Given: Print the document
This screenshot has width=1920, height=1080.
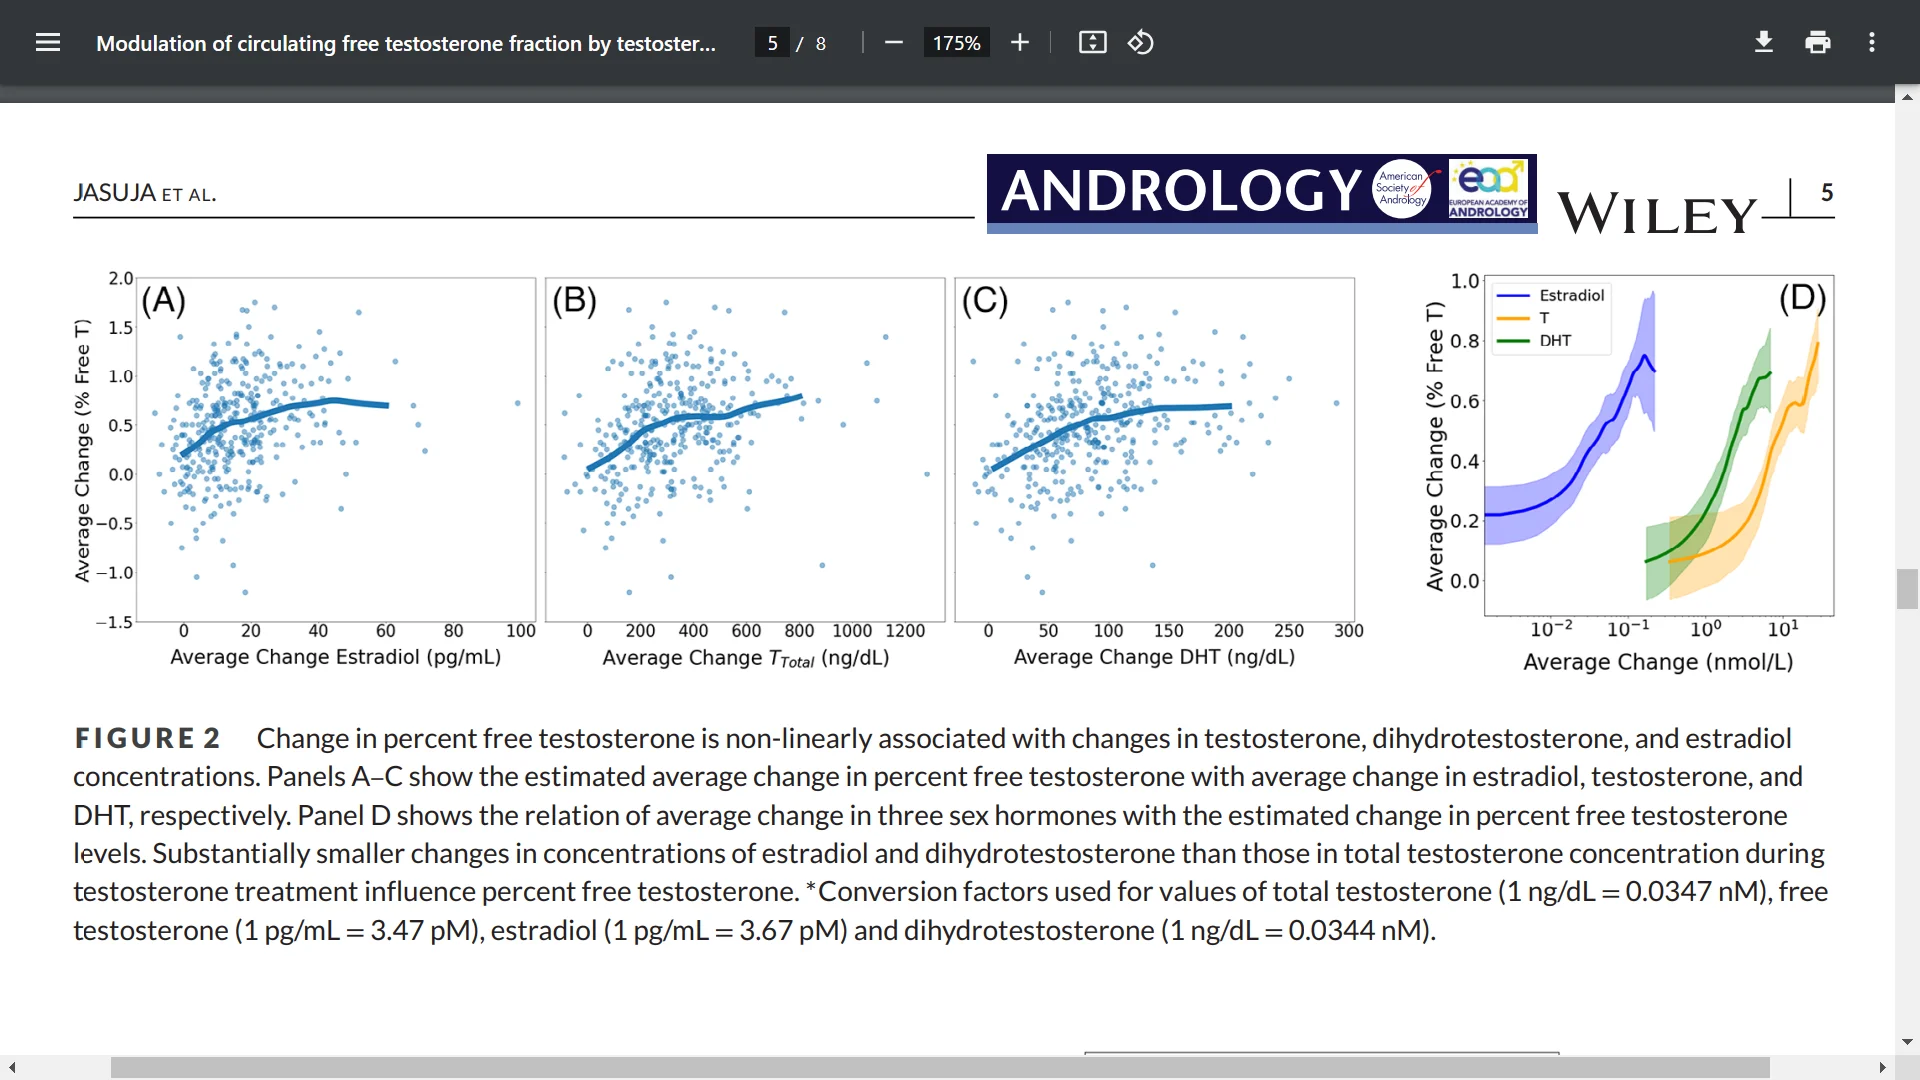Looking at the screenshot, I should [1818, 43].
